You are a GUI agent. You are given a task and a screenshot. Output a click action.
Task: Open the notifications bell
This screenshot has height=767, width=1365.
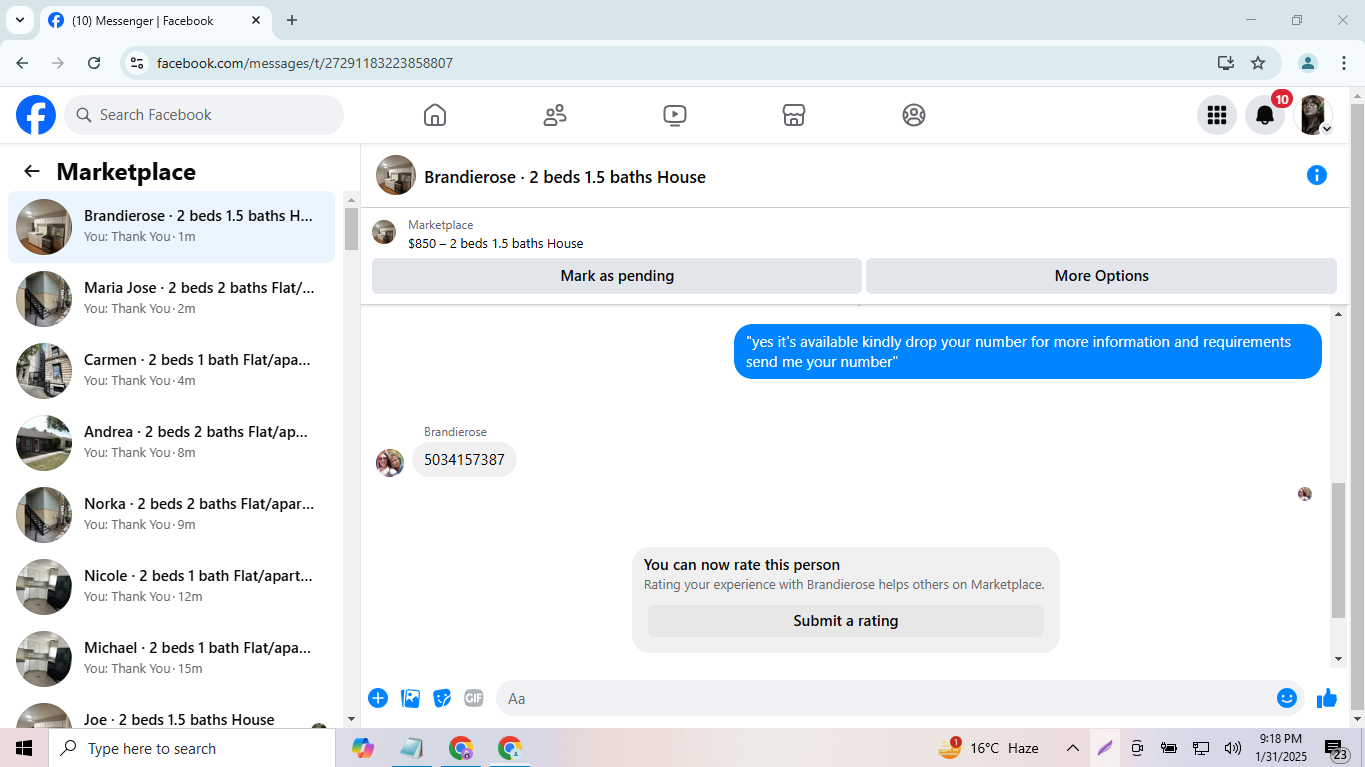[1265, 115]
